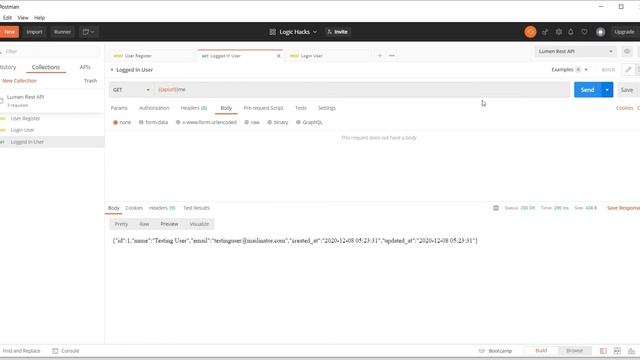The height and width of the screenshot is (360, 640).
Task: Open the User Register request in sidebar
Action: (25, 118)
